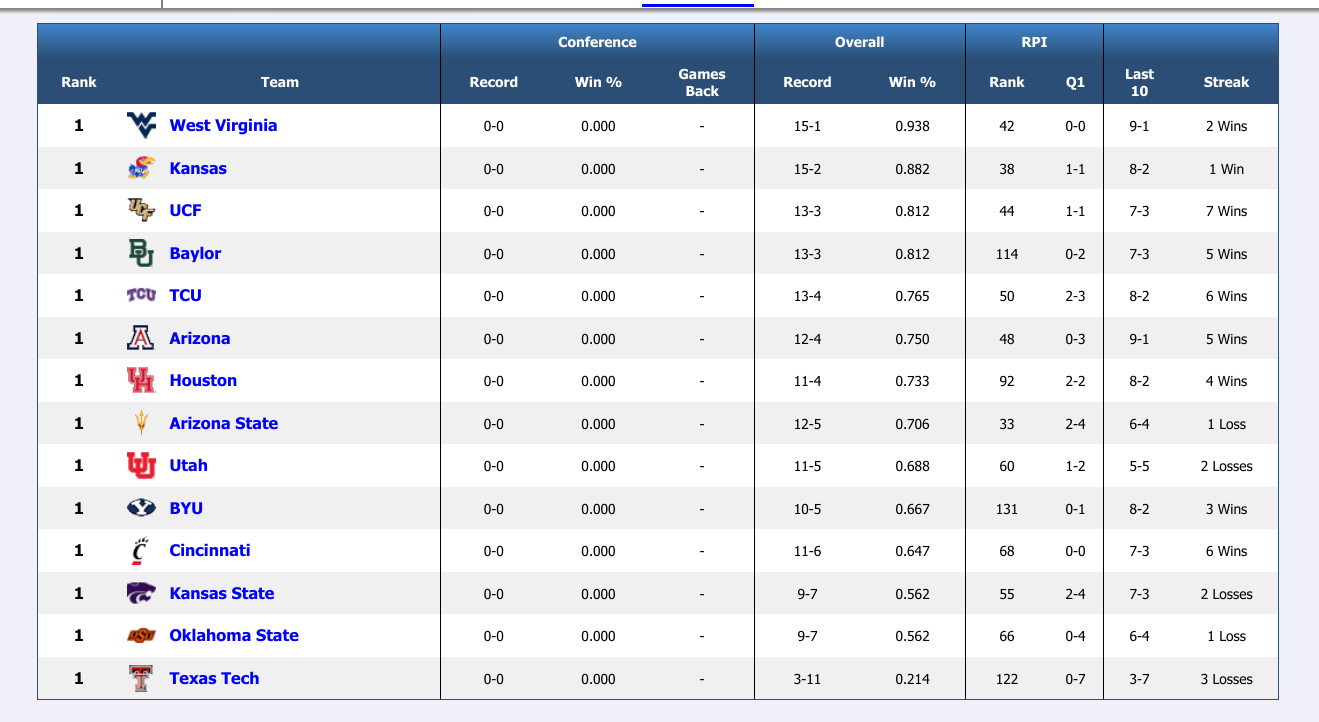The width and height of the screenshot is (1319, 722).
Task: Click the Houston Cougars logo
Action: 141,381
